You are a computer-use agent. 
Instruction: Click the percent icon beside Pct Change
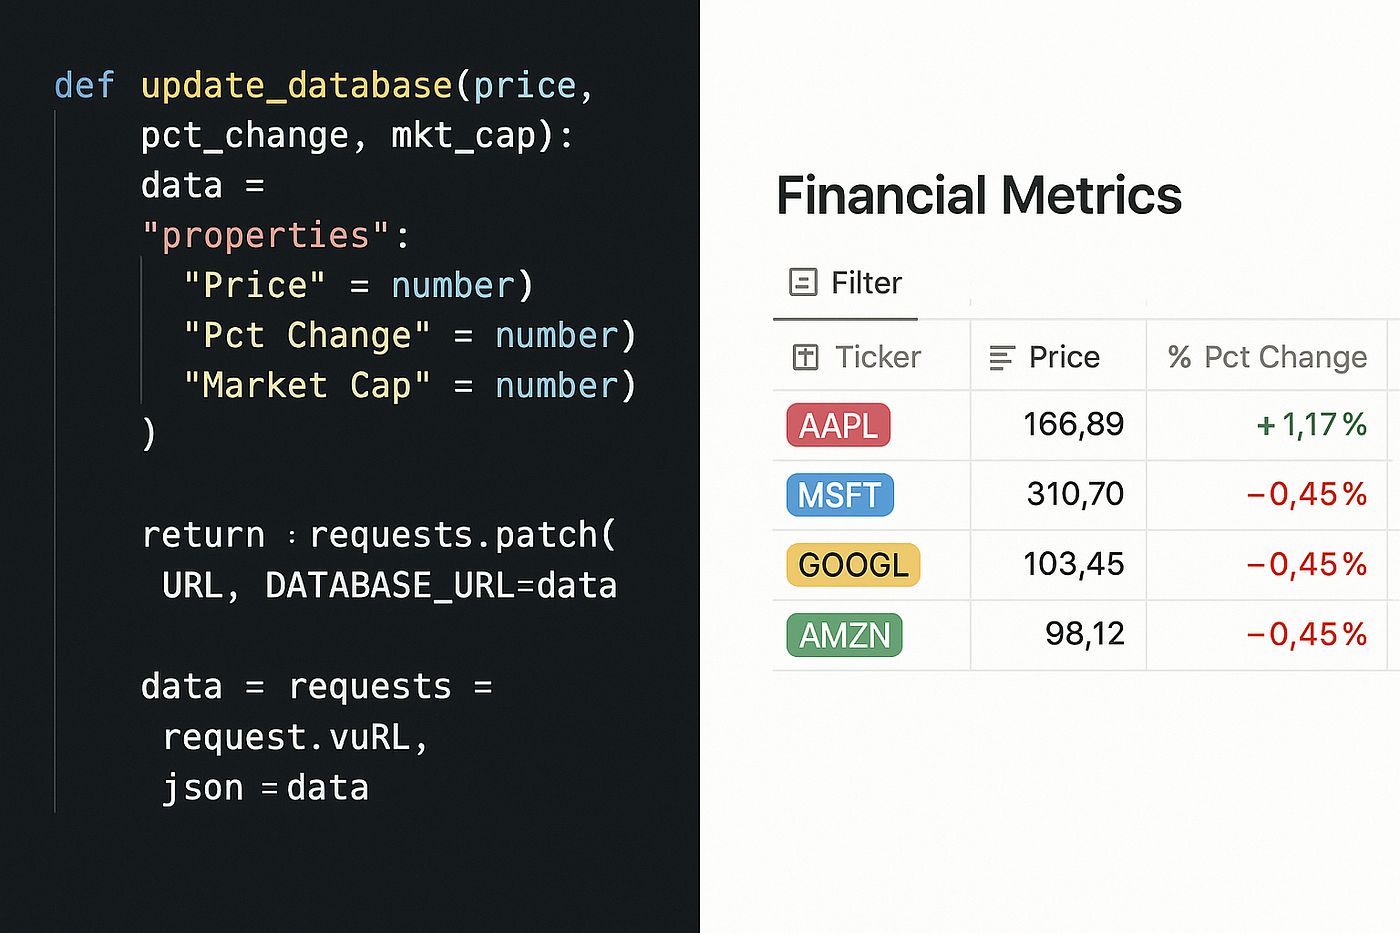[1179, 357]
